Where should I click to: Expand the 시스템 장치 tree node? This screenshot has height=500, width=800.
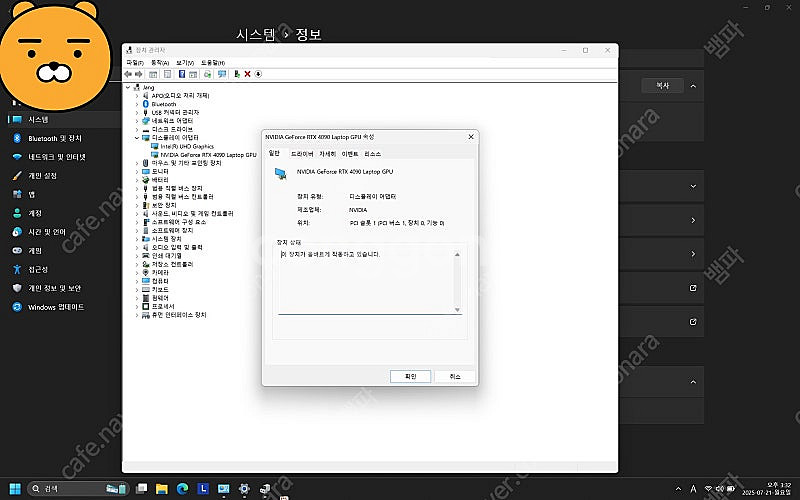(x=137, y=239)
